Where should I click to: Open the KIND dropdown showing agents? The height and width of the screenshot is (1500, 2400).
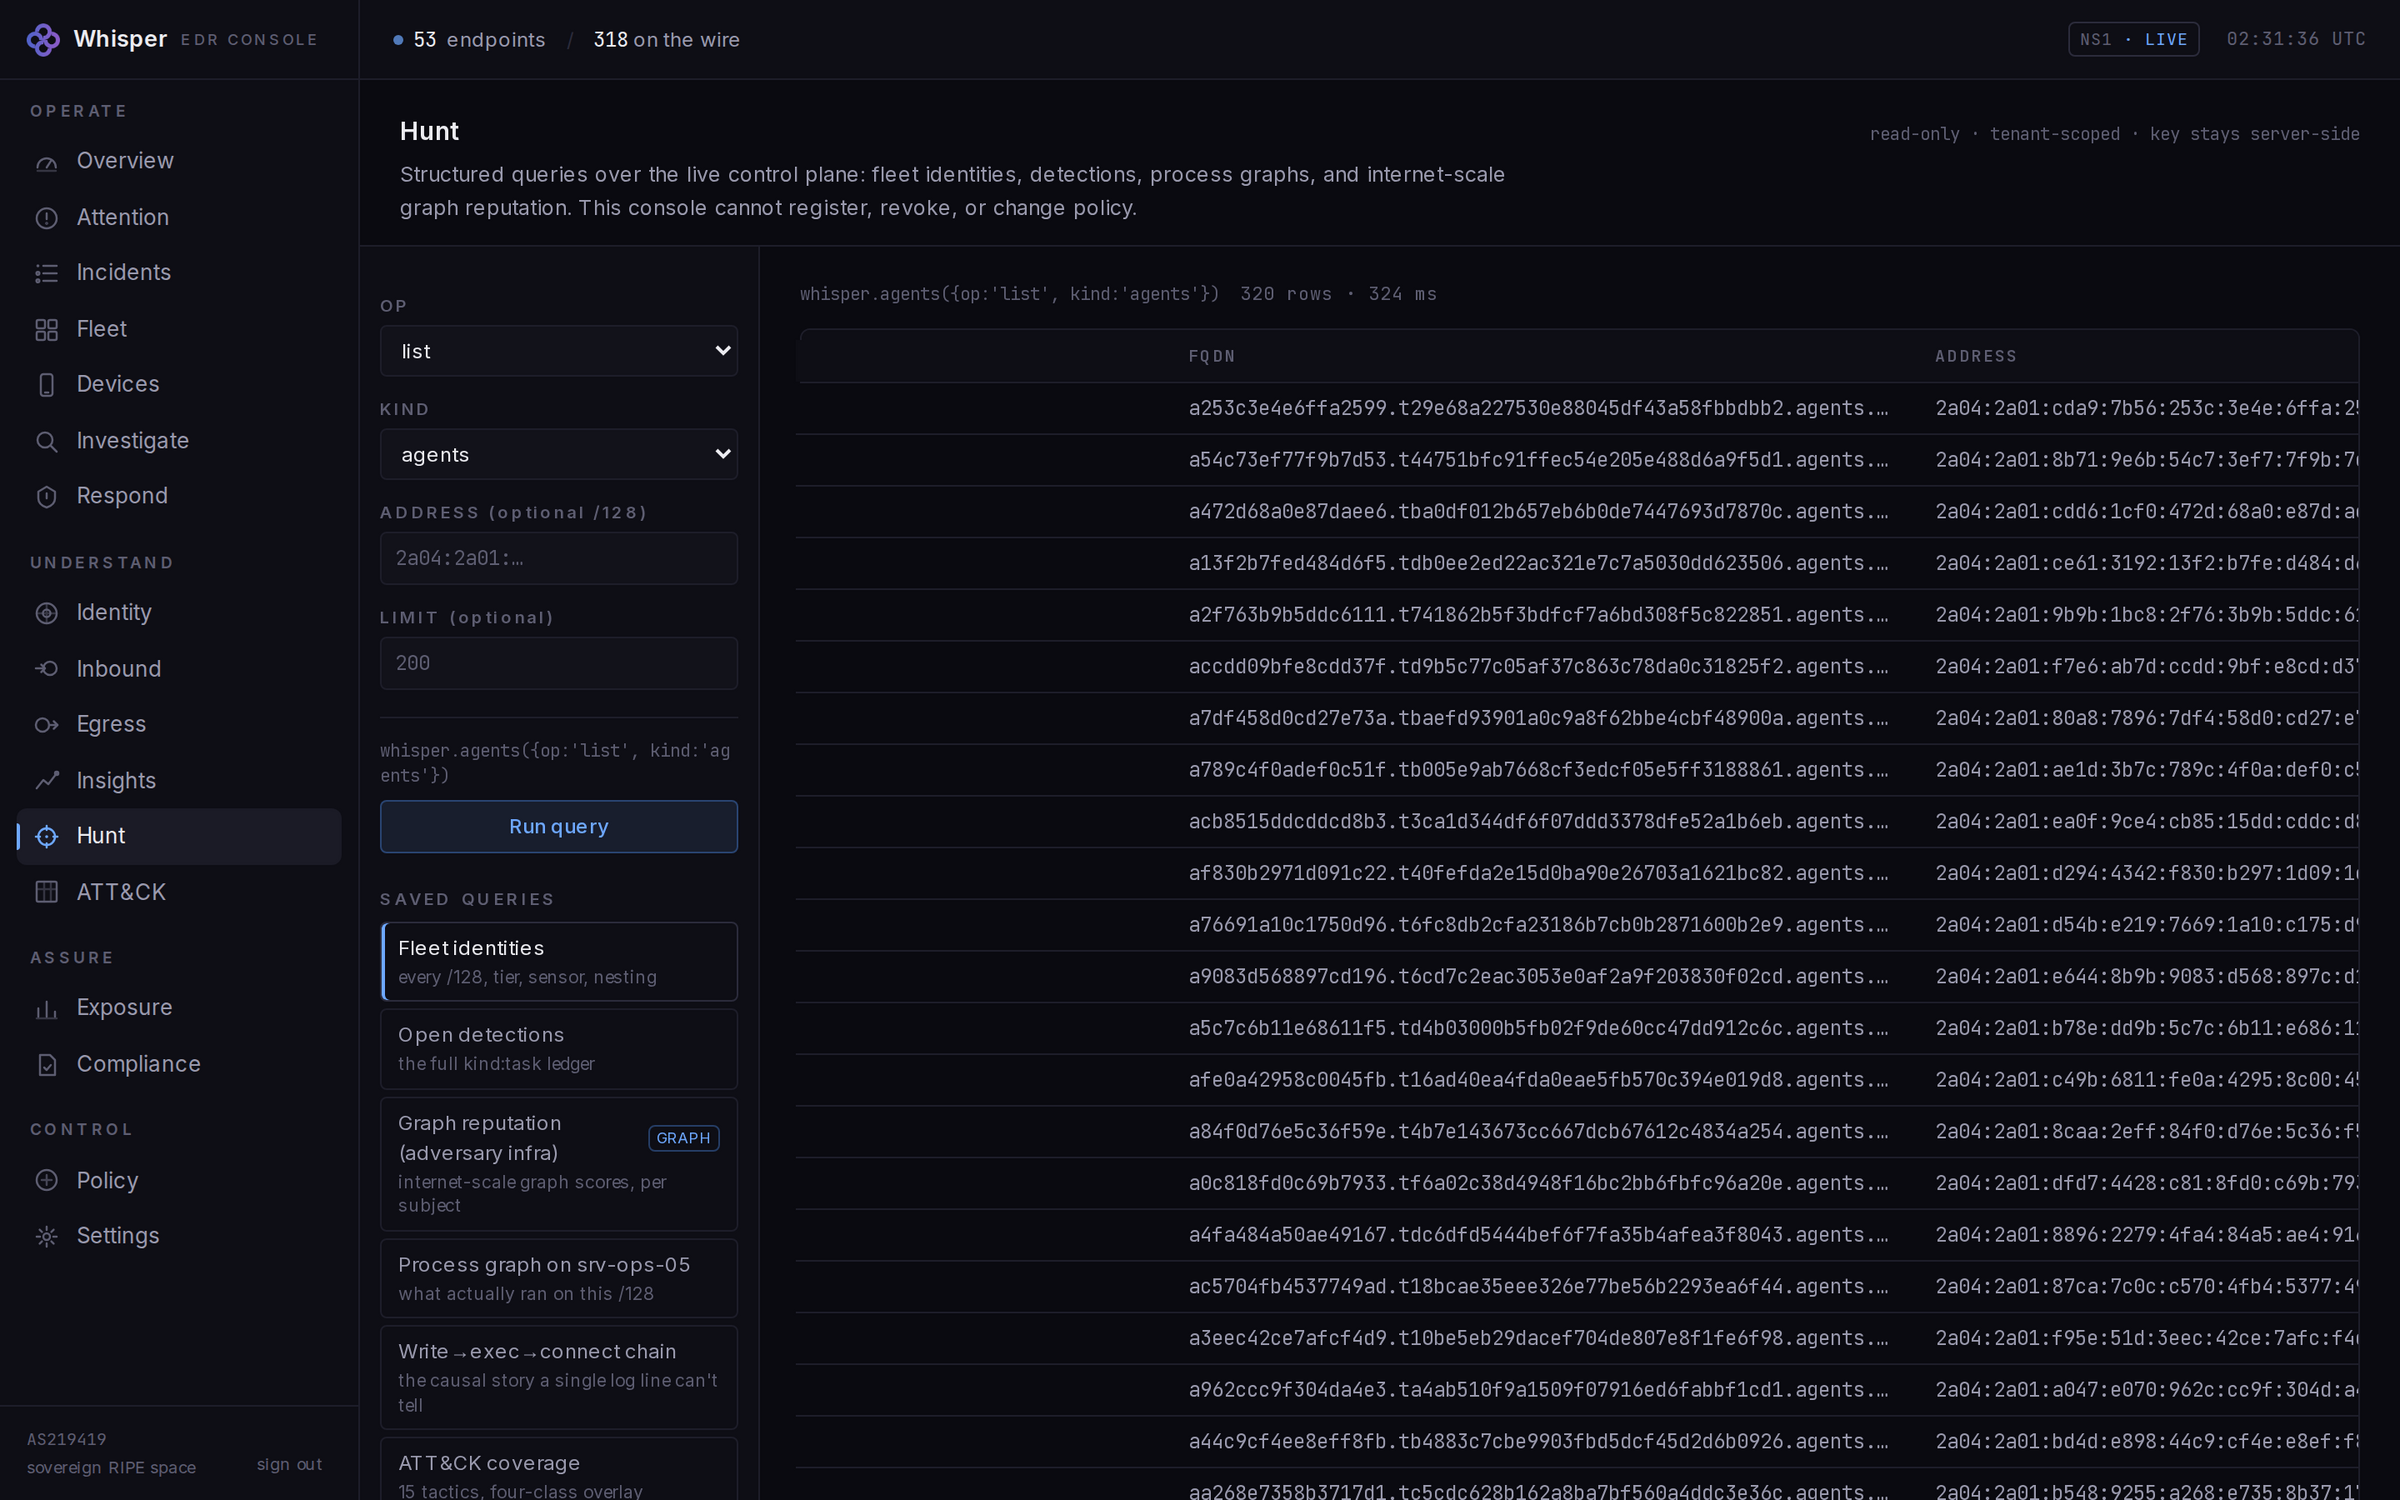coord(559,454)
